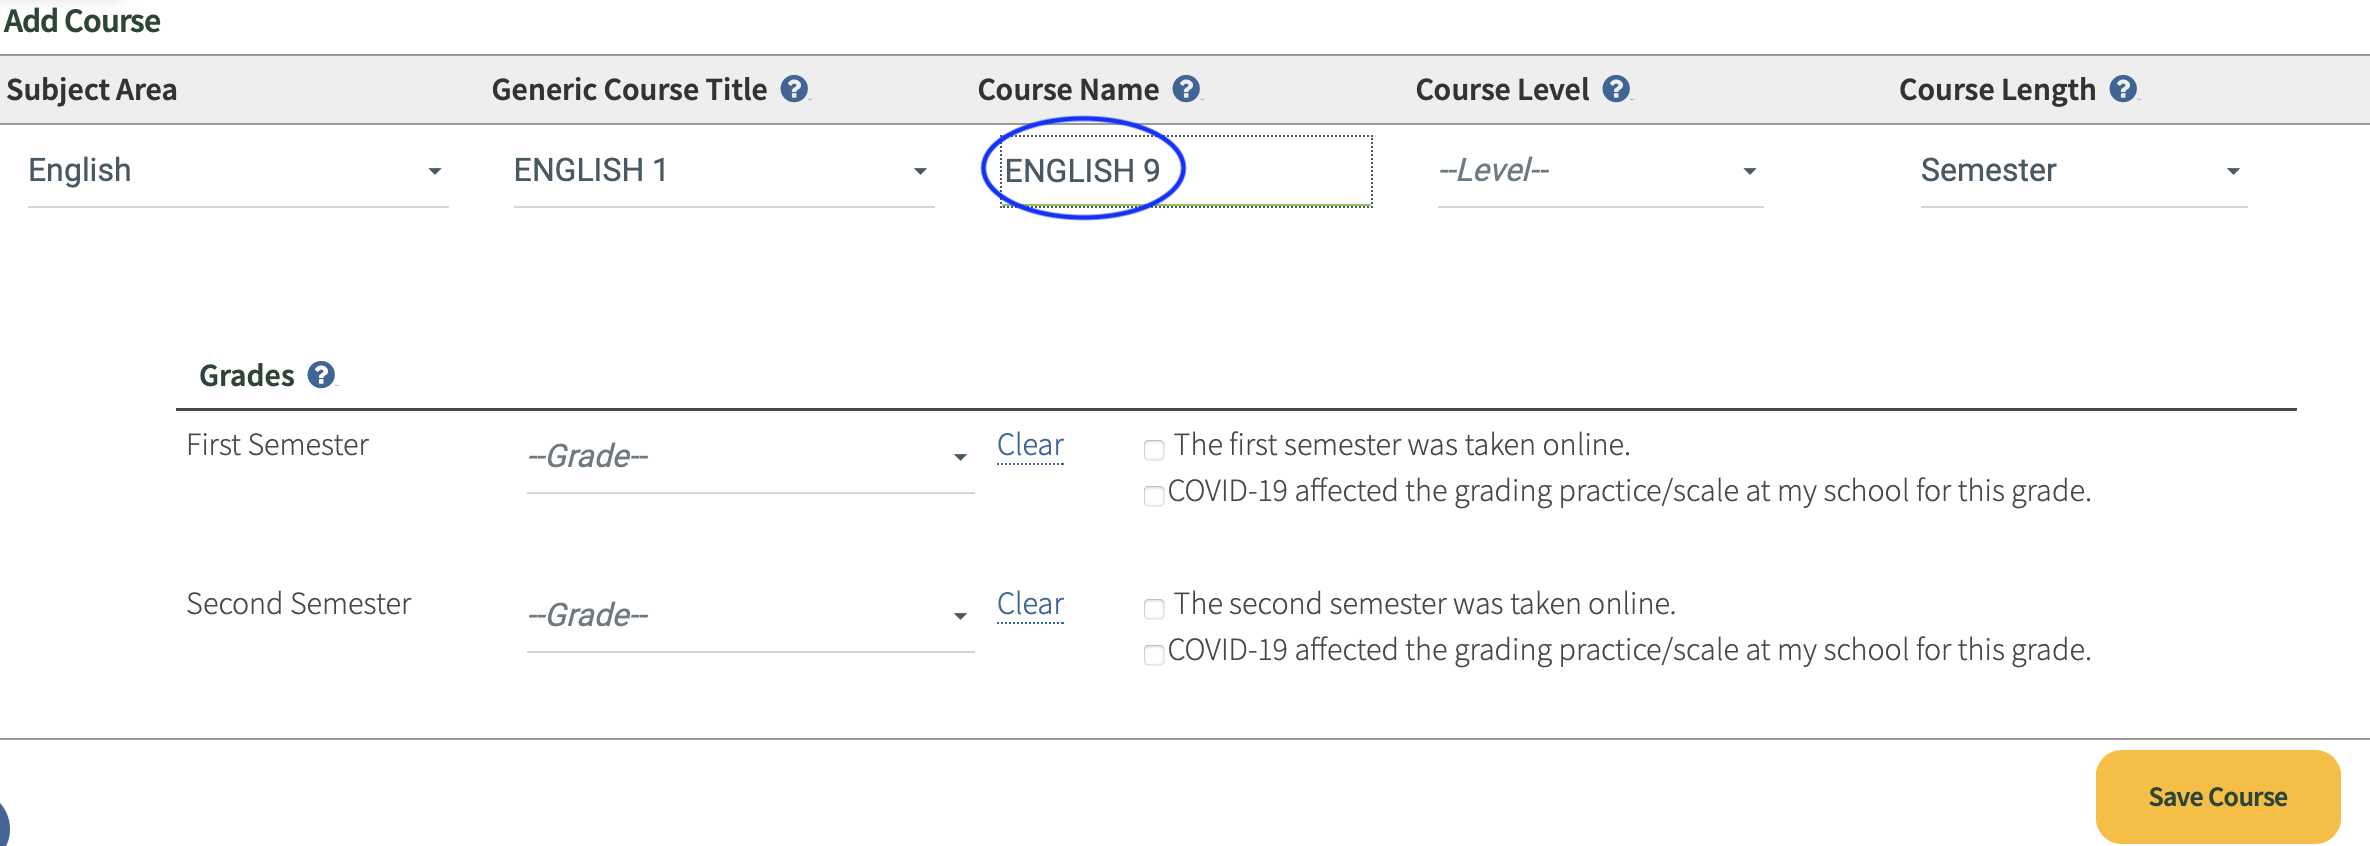Viewport: 2370px width, 846px height.
Task: Click the partial blue circle at bottom-left corner
Action: [3, 826]
